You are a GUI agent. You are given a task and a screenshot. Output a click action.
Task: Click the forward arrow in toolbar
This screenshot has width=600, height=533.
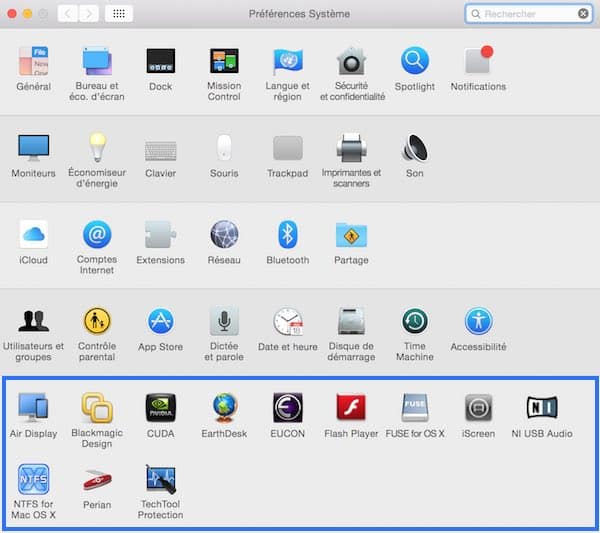pos(89,14)
